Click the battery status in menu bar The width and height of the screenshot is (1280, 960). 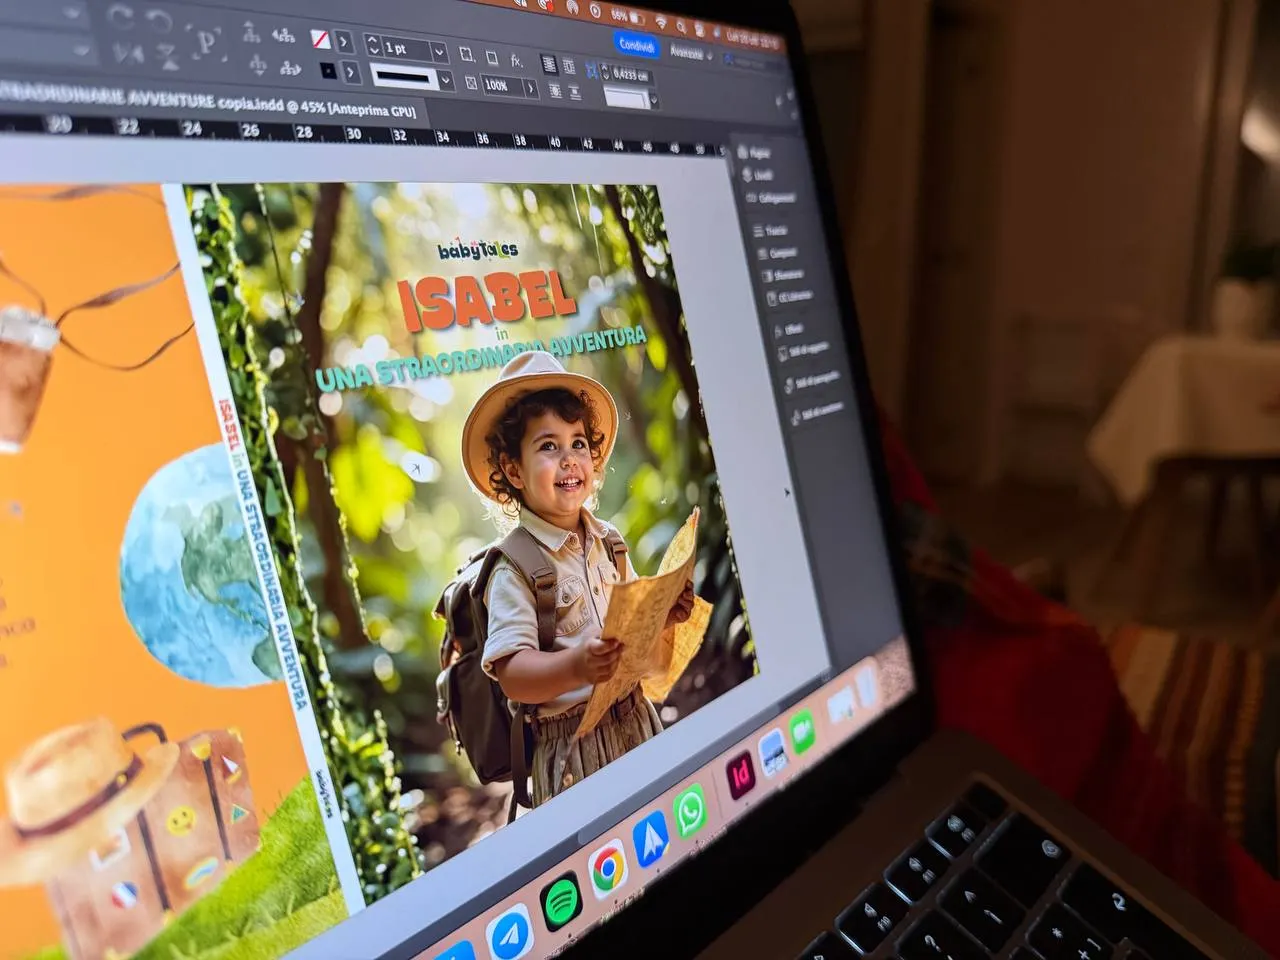coord(627,16)
